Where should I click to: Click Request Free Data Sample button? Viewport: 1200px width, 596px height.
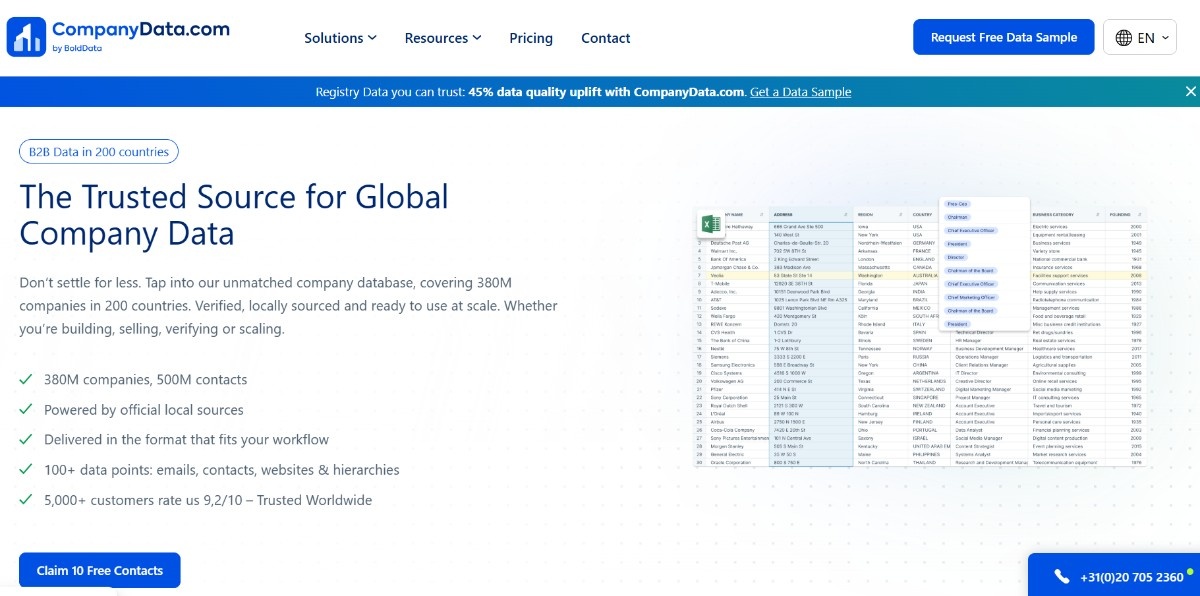(1003, 38)
